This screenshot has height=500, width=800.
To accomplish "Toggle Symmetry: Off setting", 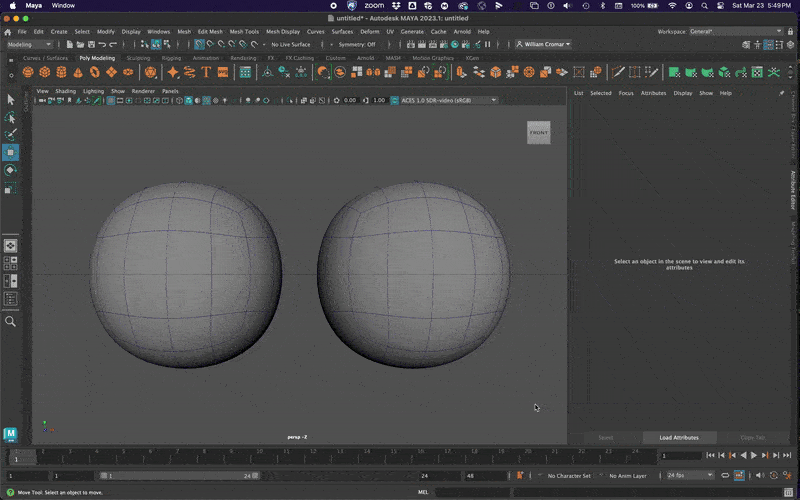I will pos(357,44).
